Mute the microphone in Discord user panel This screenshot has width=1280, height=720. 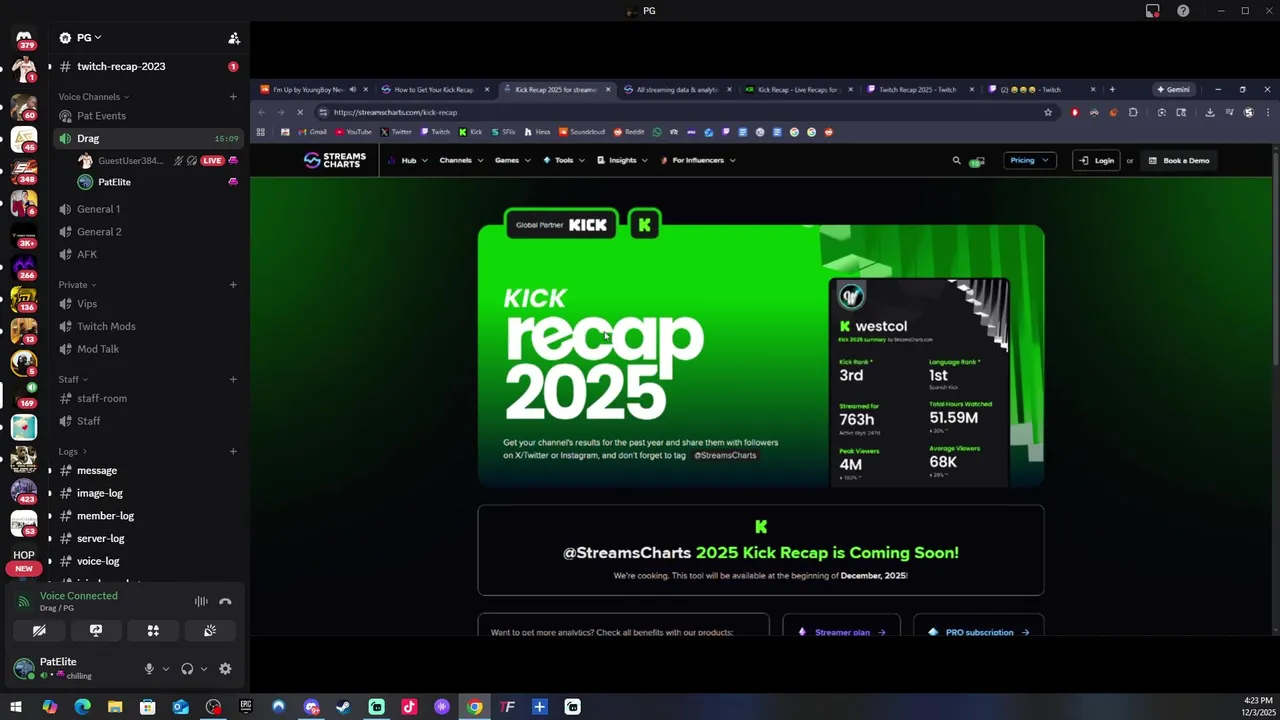coord(149,669)
